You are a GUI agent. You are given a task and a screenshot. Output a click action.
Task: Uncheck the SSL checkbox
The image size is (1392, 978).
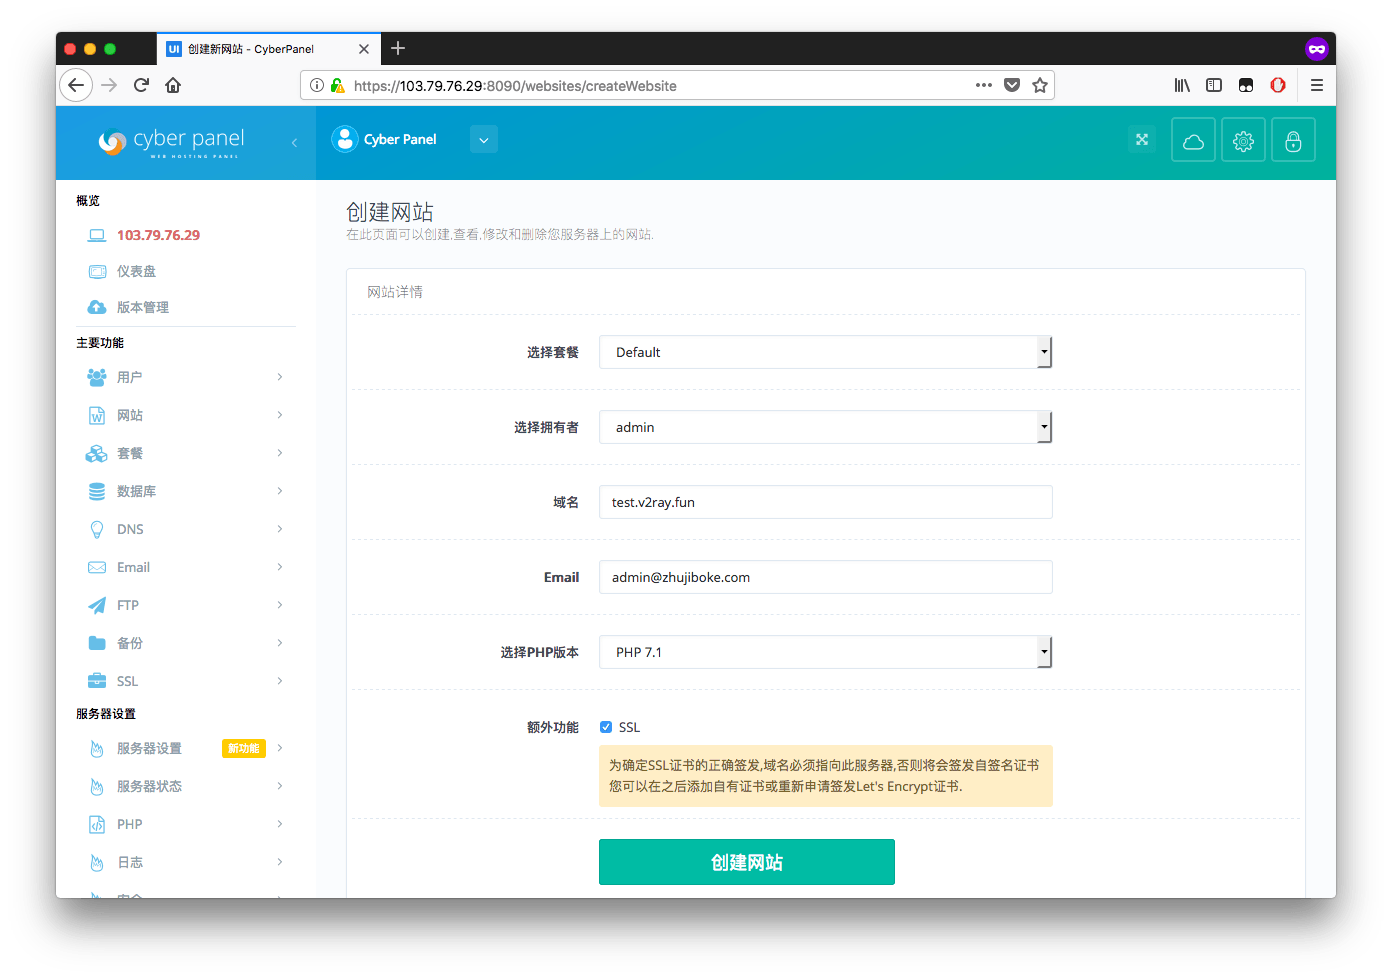pos(606,727)
